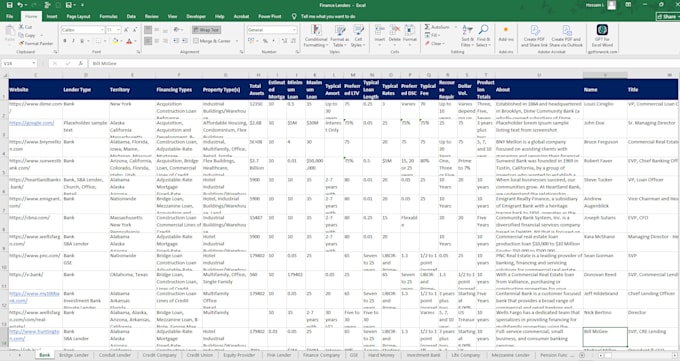Increase the indent
This screenshot has height=361, width=680.
point(185,41)
